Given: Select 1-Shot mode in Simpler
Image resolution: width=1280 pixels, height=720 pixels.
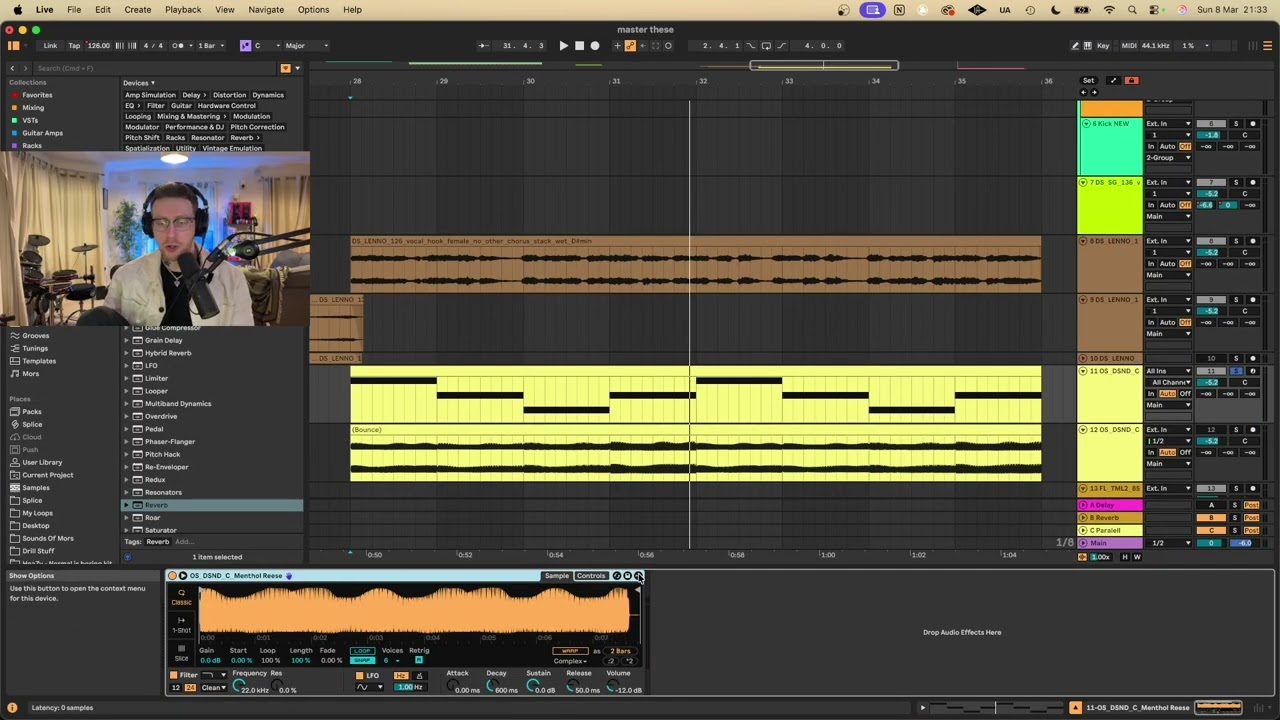Looking at the screenshot, I should click(181, 625).
